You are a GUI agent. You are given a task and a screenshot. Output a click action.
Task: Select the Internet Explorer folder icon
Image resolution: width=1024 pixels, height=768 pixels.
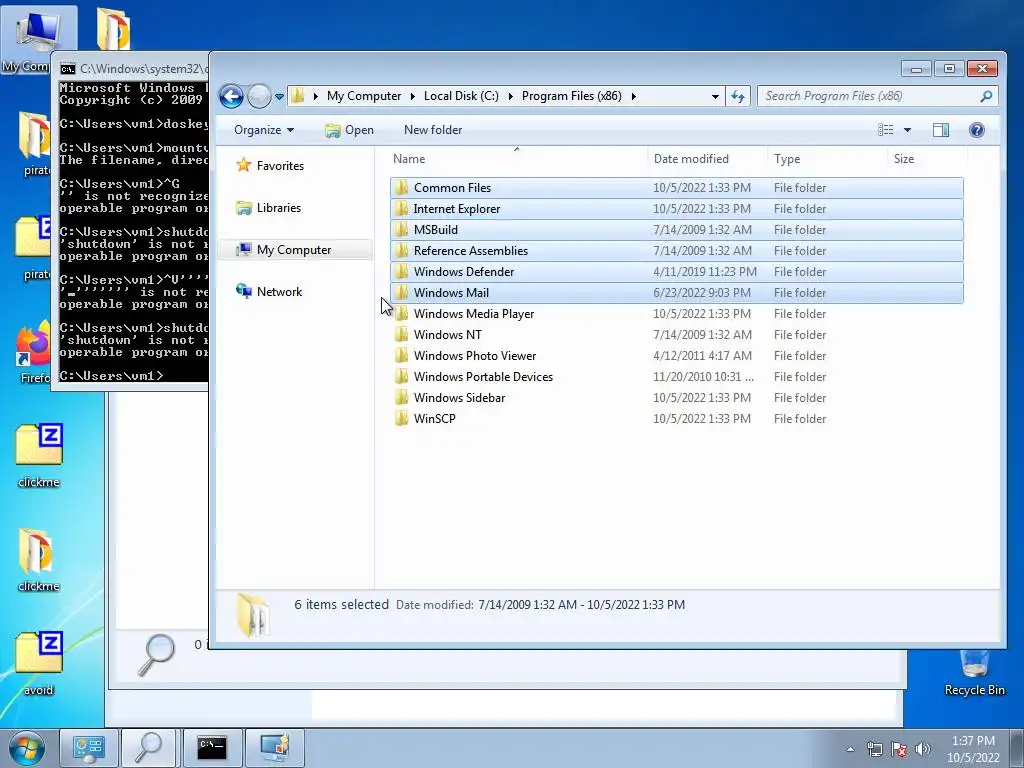tap(401, 208)
